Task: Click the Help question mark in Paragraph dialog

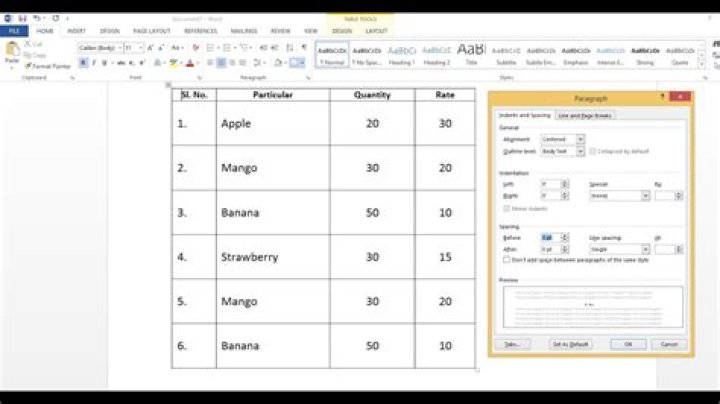Action: coord(662,96)
